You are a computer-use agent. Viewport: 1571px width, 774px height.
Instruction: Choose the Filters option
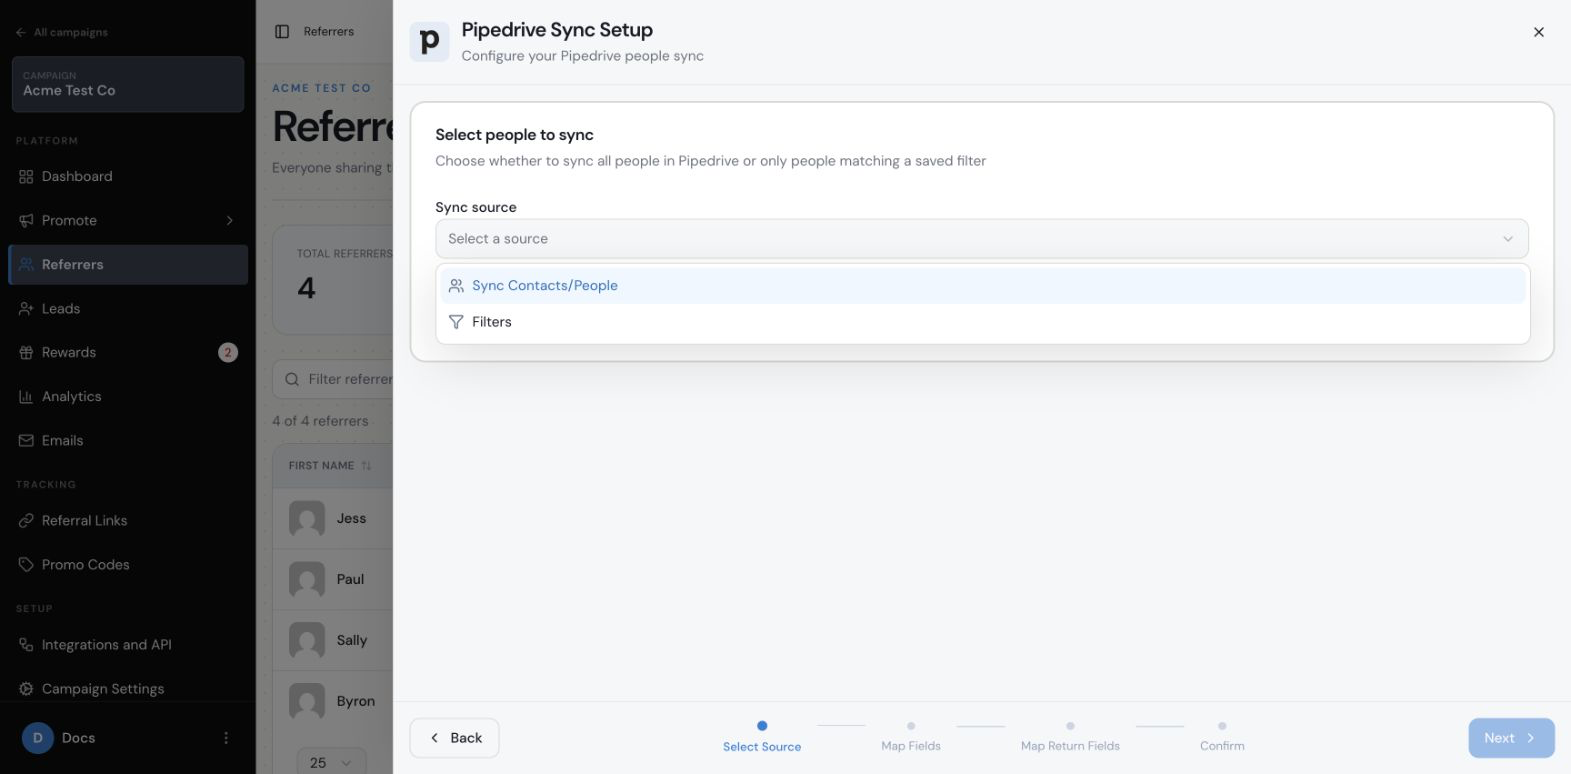click(x=983, y=322)
